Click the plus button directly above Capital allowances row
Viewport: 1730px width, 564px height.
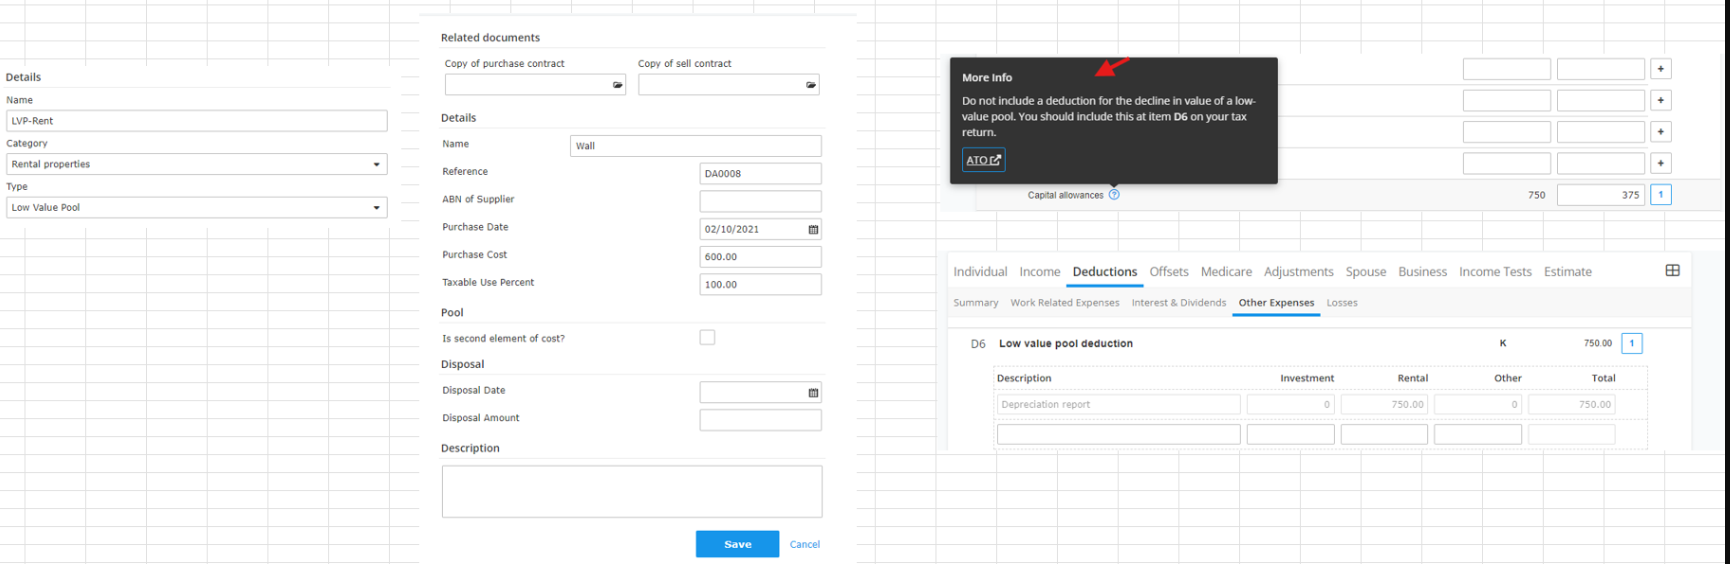[x=1661, y=163]
